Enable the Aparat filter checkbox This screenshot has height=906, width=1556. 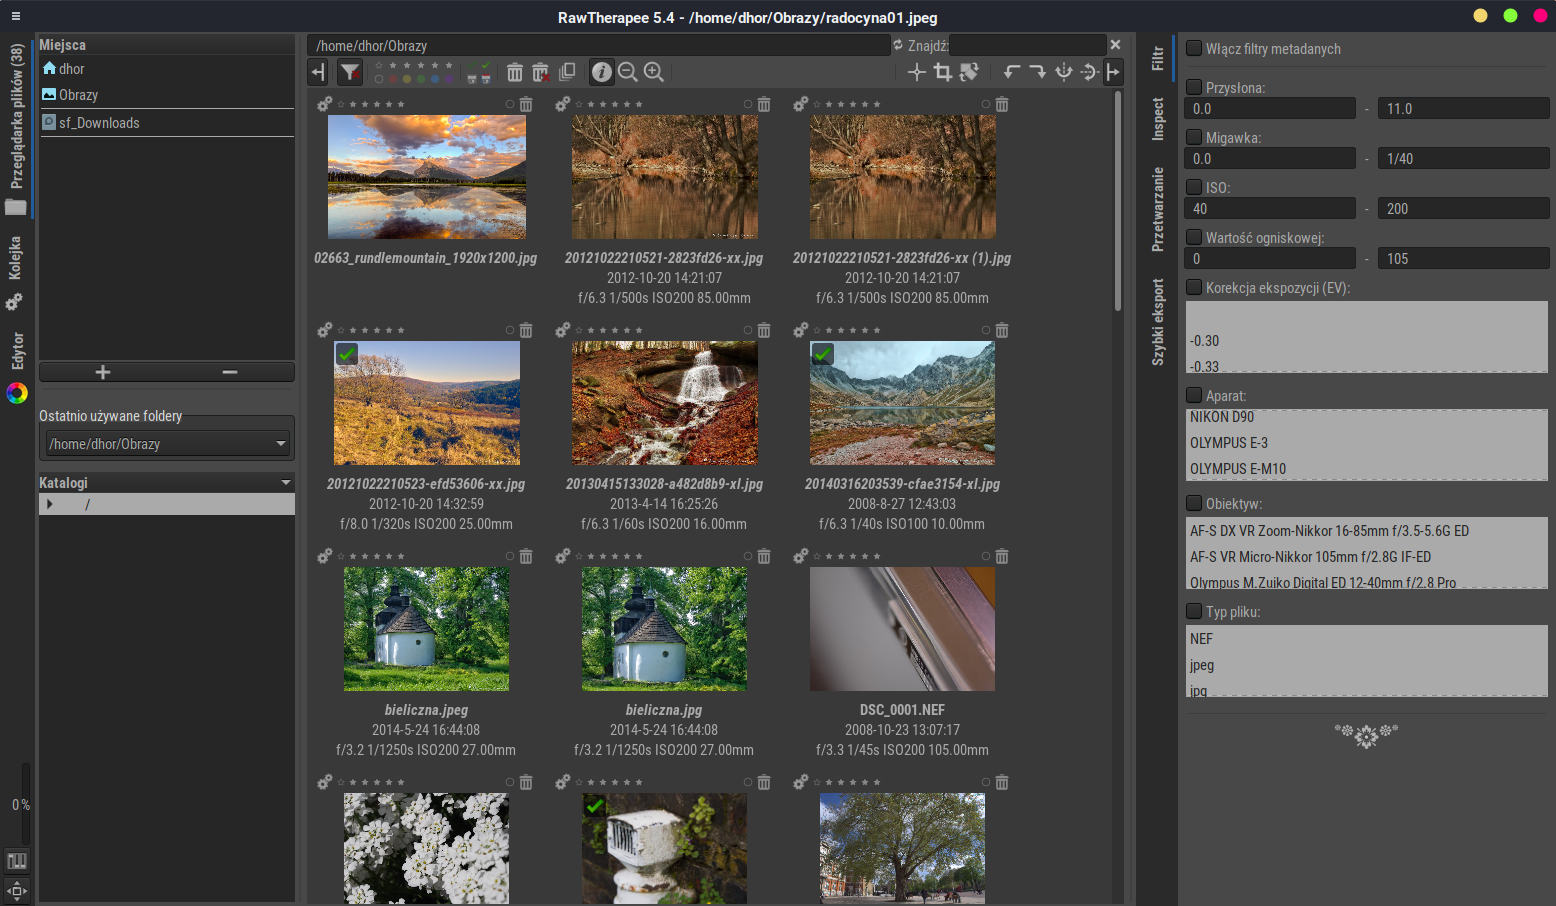coord(1194,395)
